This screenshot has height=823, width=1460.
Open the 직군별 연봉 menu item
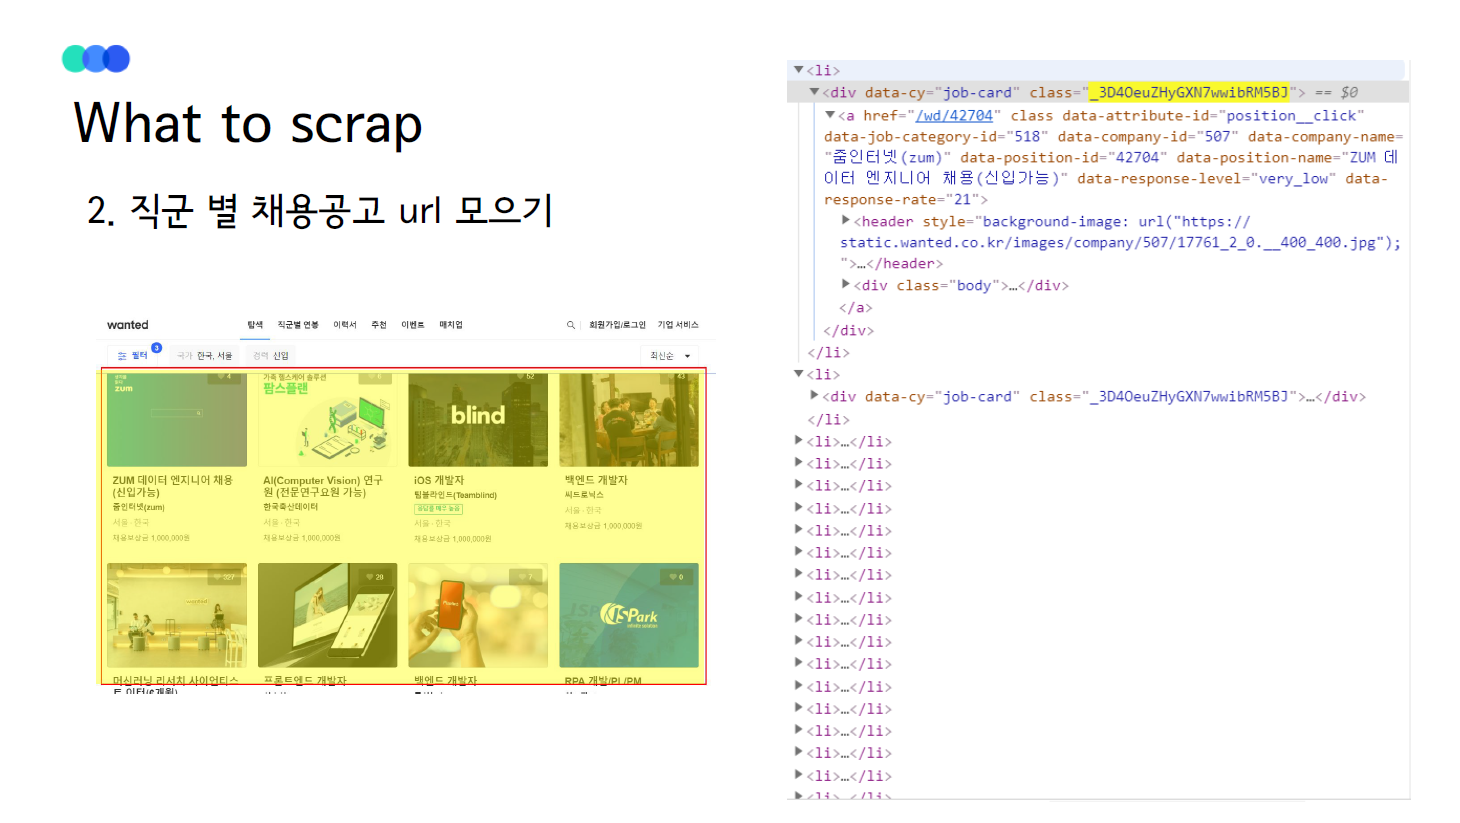point(298,325)
